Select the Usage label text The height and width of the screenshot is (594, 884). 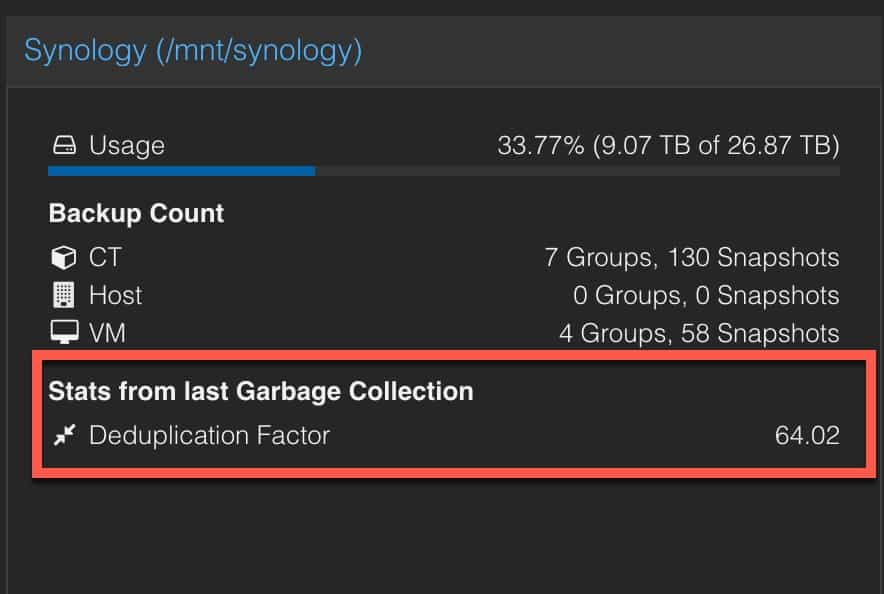point(127,145)
